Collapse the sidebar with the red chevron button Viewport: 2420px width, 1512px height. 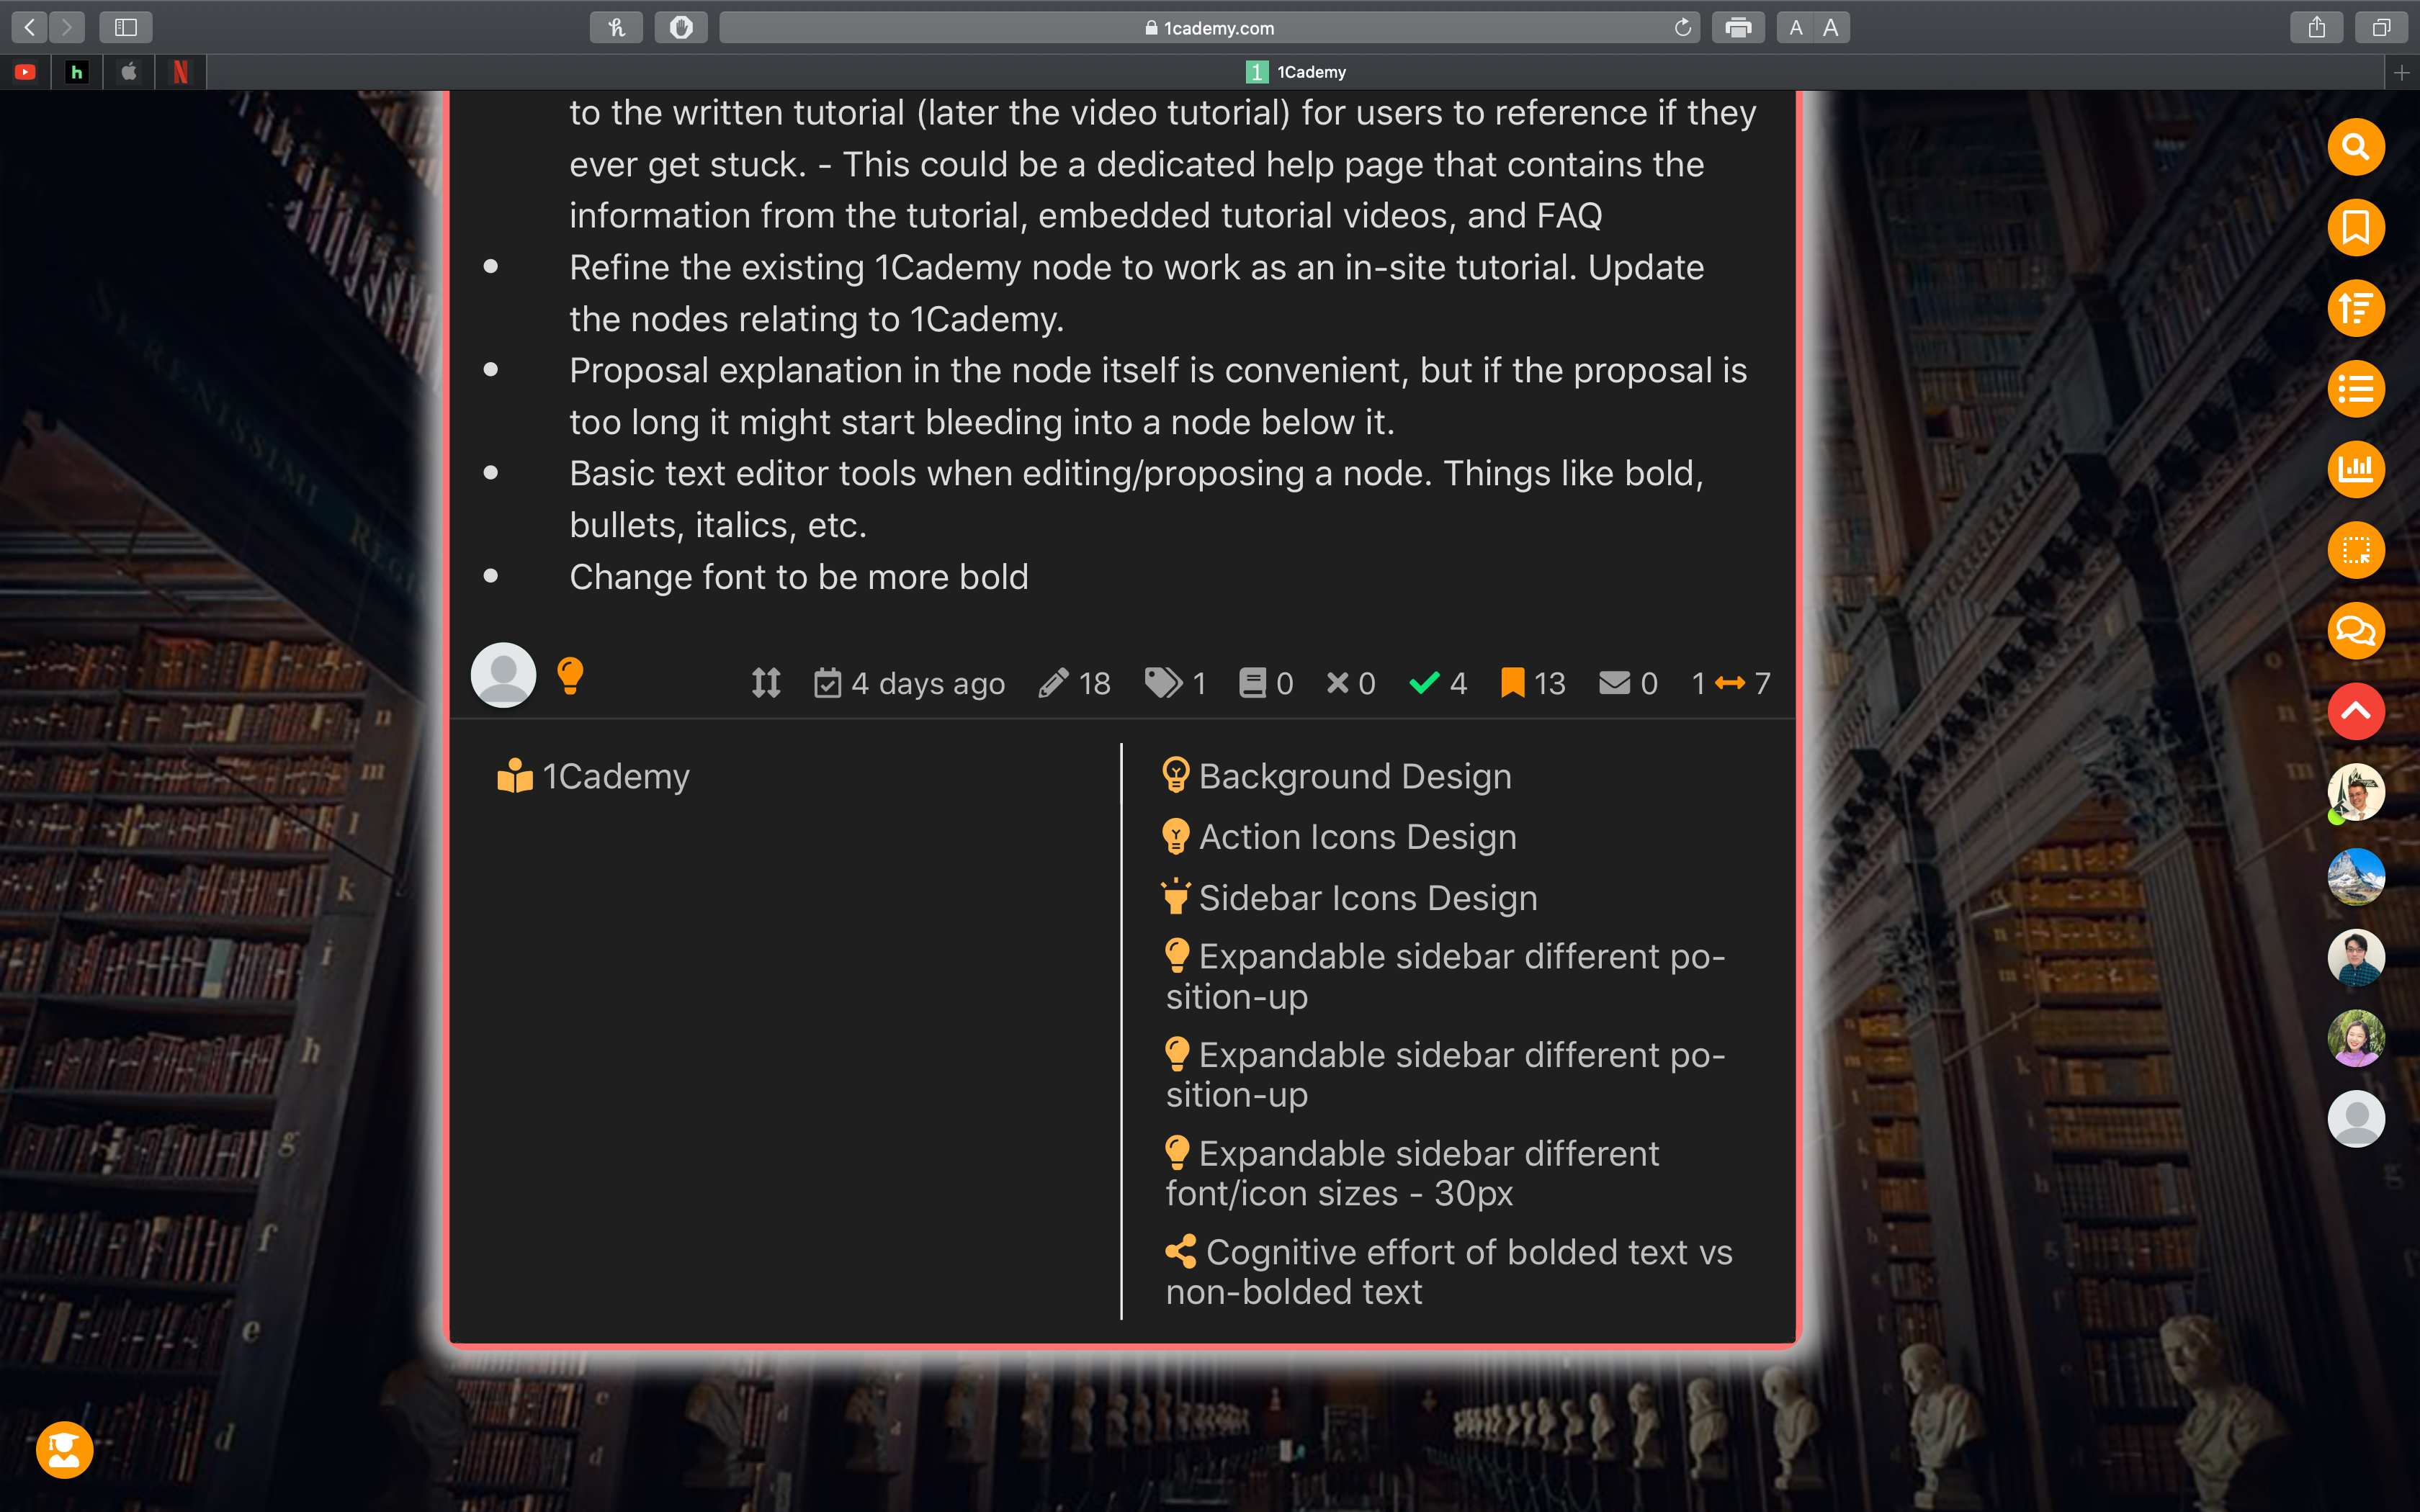[x=2356, y=711]
